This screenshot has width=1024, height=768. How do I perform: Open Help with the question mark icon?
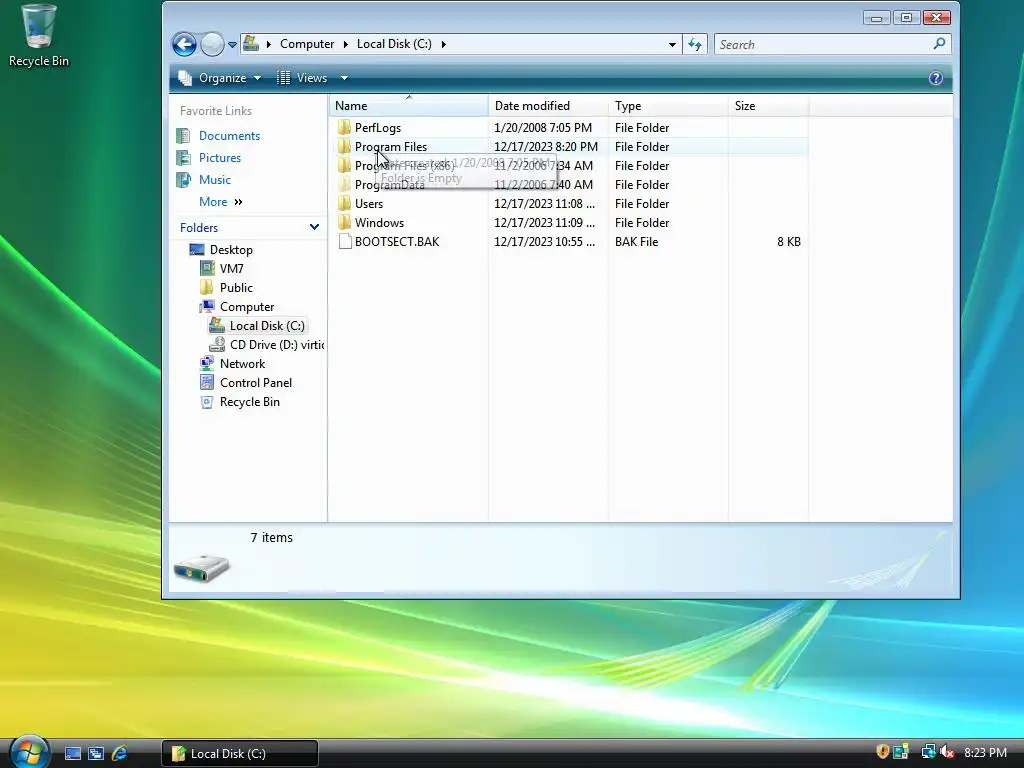[935, 78]
